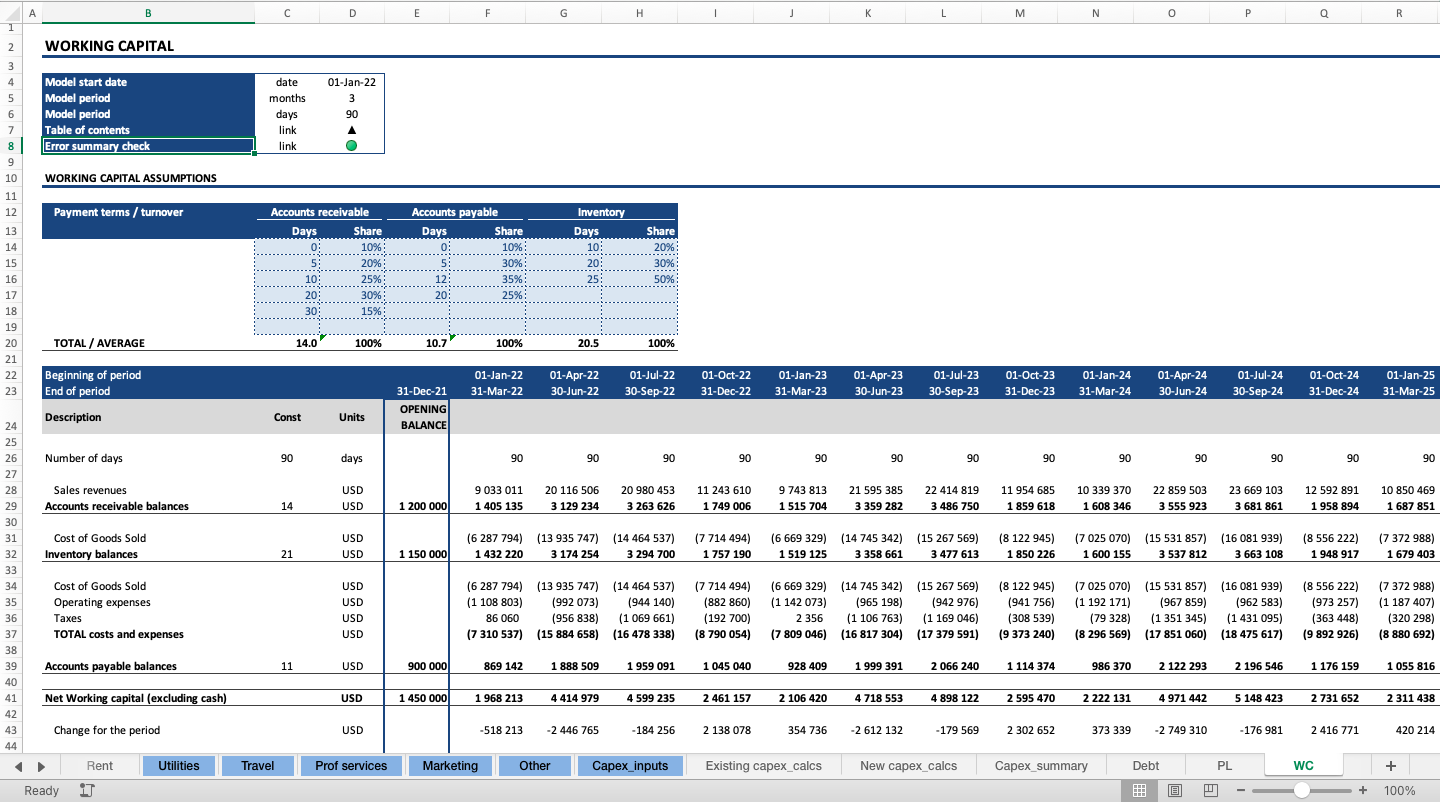This screenshot has height=802, width=1440.
Task: Zoom in with the plus button
Action: [x=1362, y=790]
